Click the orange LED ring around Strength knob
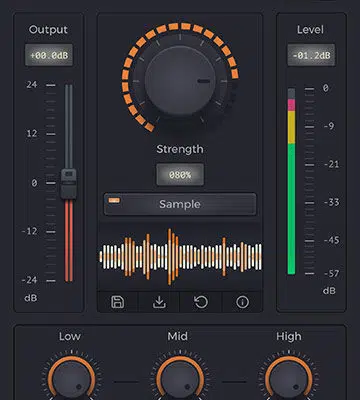Screen dimensions: 360x400 point(180,77)
